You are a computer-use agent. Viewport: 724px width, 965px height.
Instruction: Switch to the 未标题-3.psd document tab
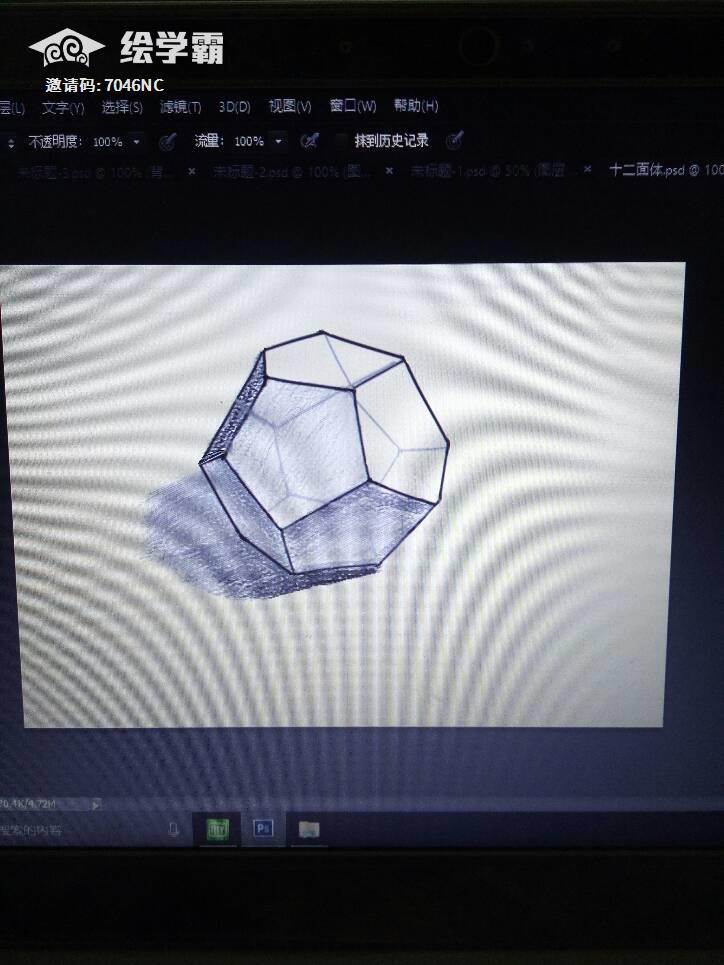95,172
